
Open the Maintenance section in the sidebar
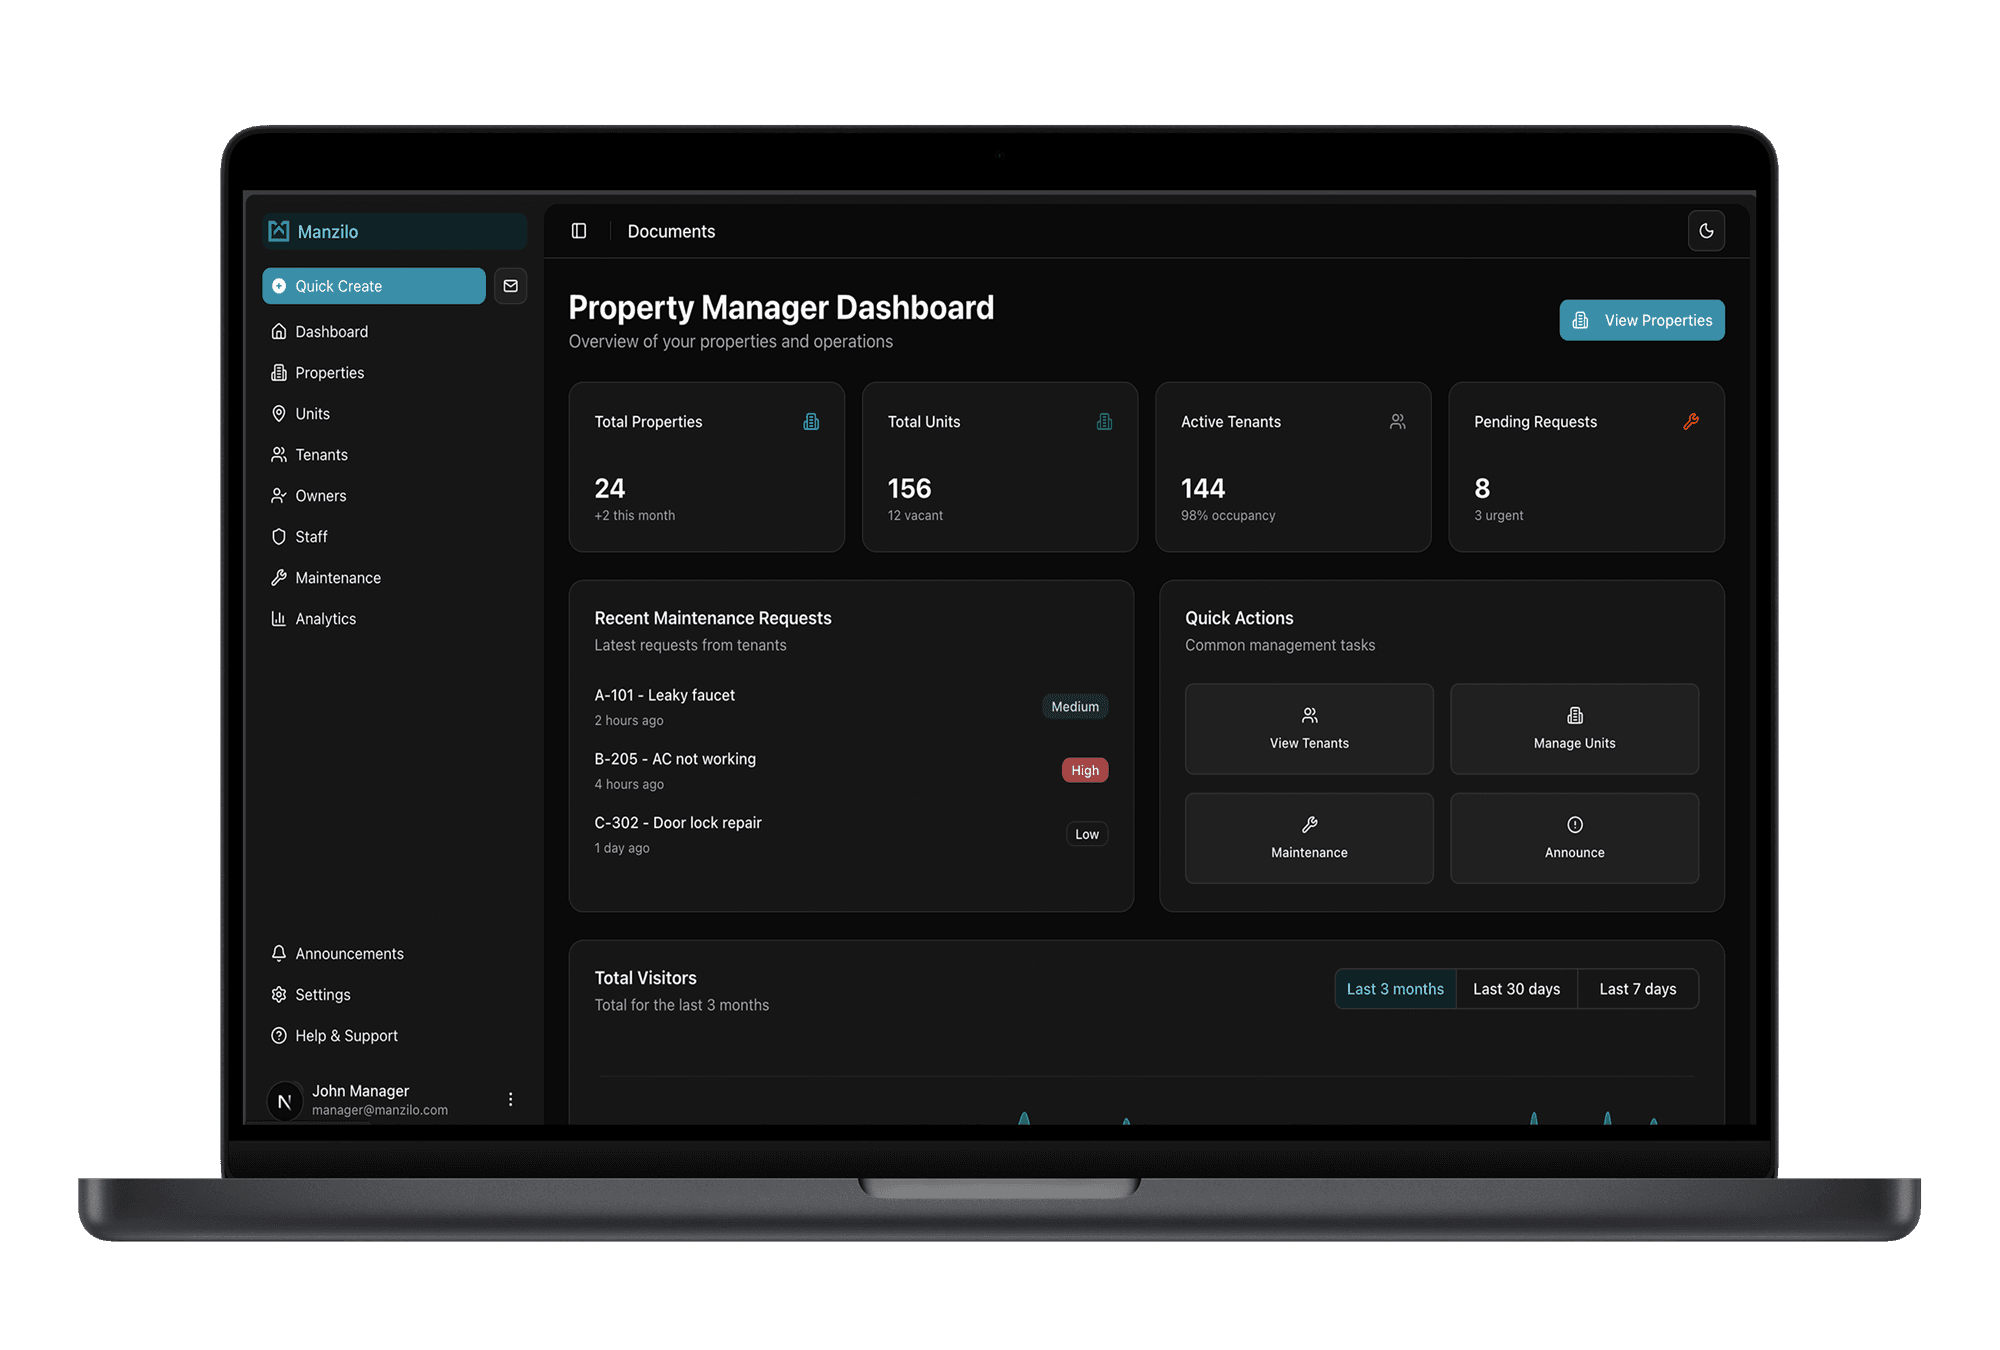tap(337, 577)
